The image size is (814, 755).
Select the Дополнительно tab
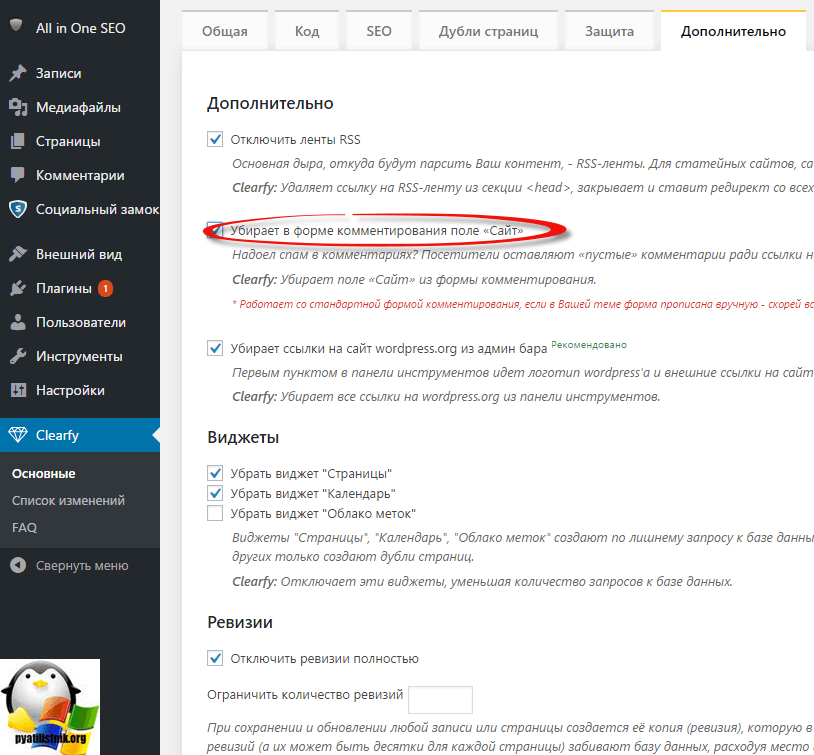point(733,31)
